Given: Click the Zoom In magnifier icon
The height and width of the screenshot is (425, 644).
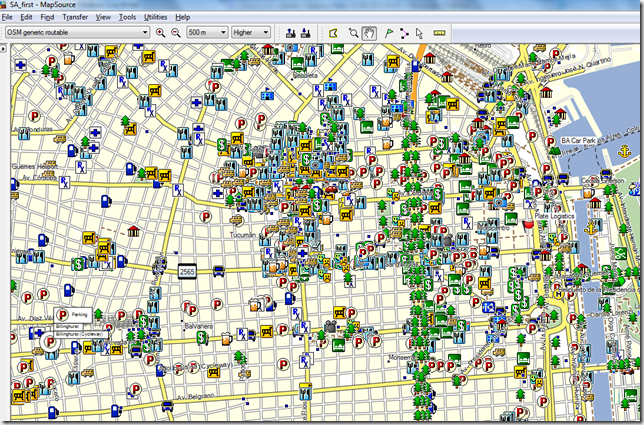Looking at the screenshot, I should tap(160, 32).
